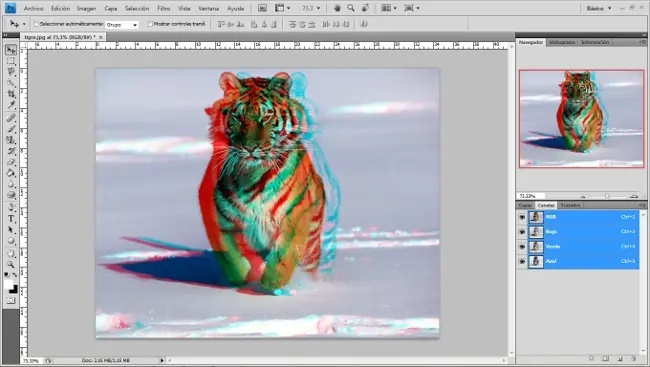Image resolution: width=650 pixels, height=367 pixels.
Task: Click Zoom tool in application bar
Action: 351,8
